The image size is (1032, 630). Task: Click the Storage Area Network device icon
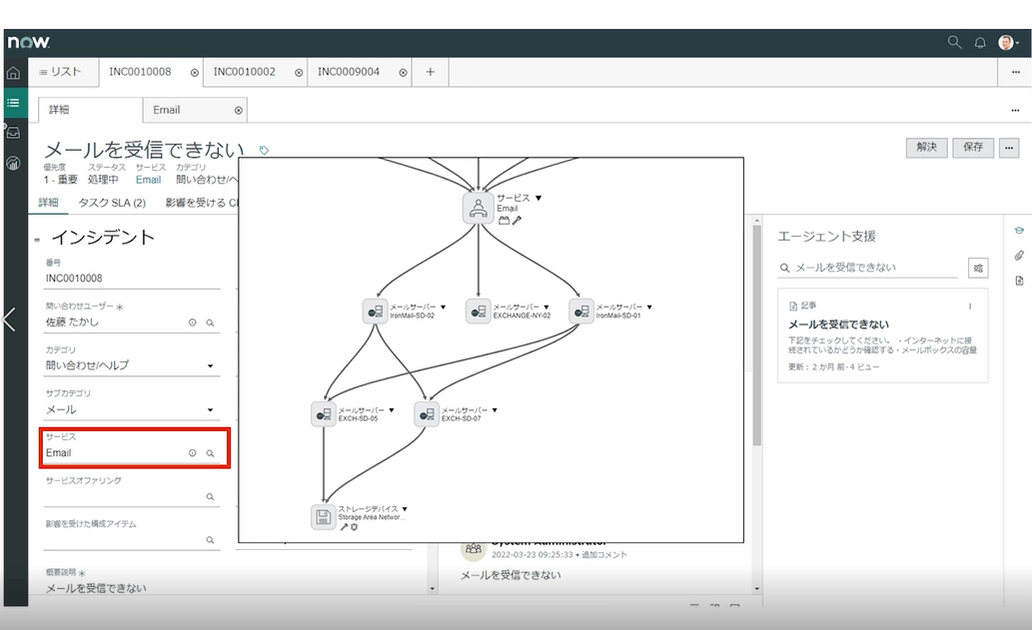point(323,517)
